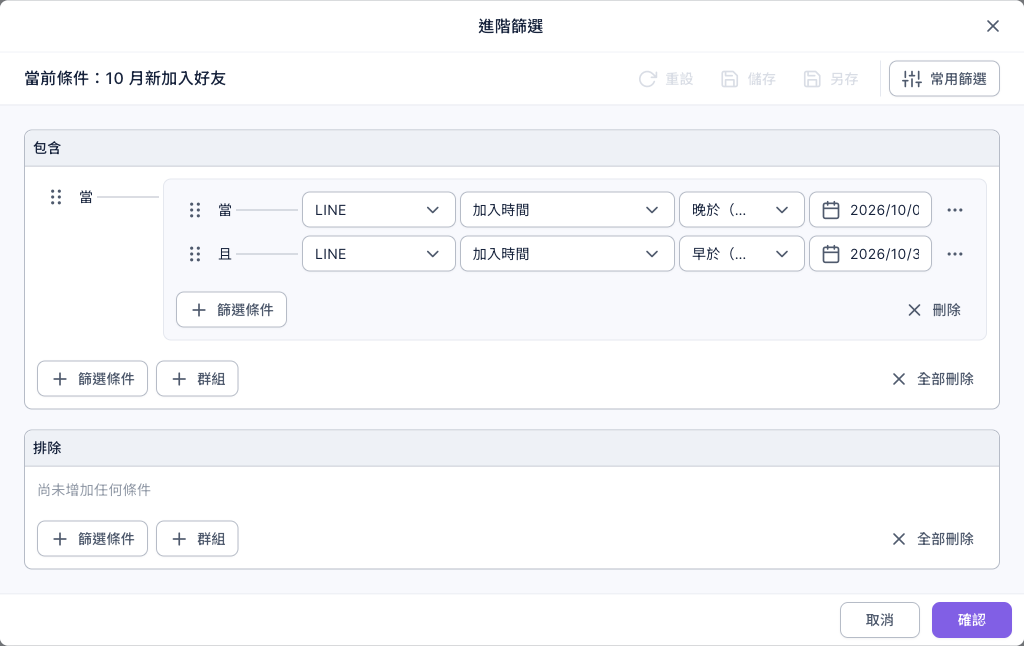Click the 確認 confirm button

(x=972, y=620)
